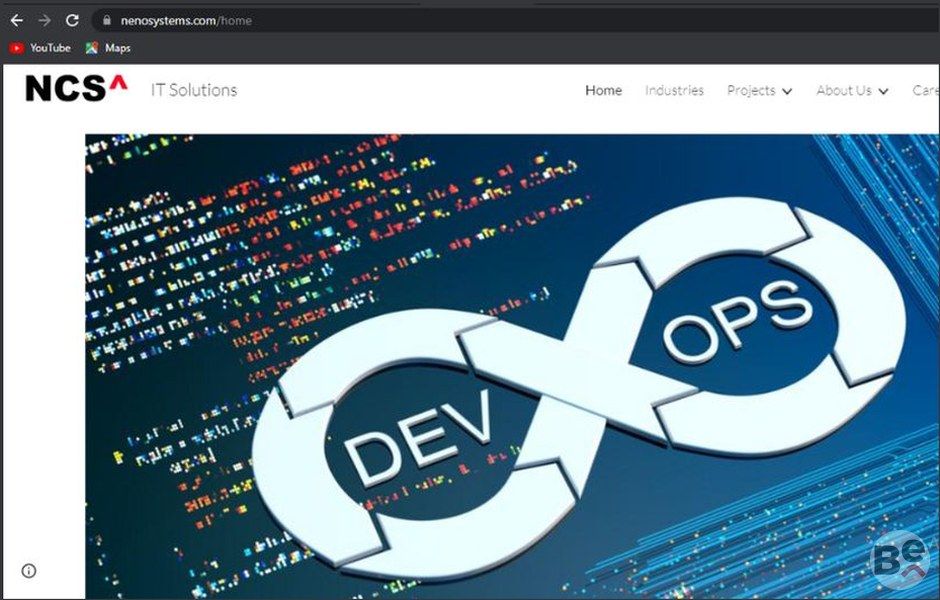
Task: Go to the Home nav item
Action: [x=603, y=91]
